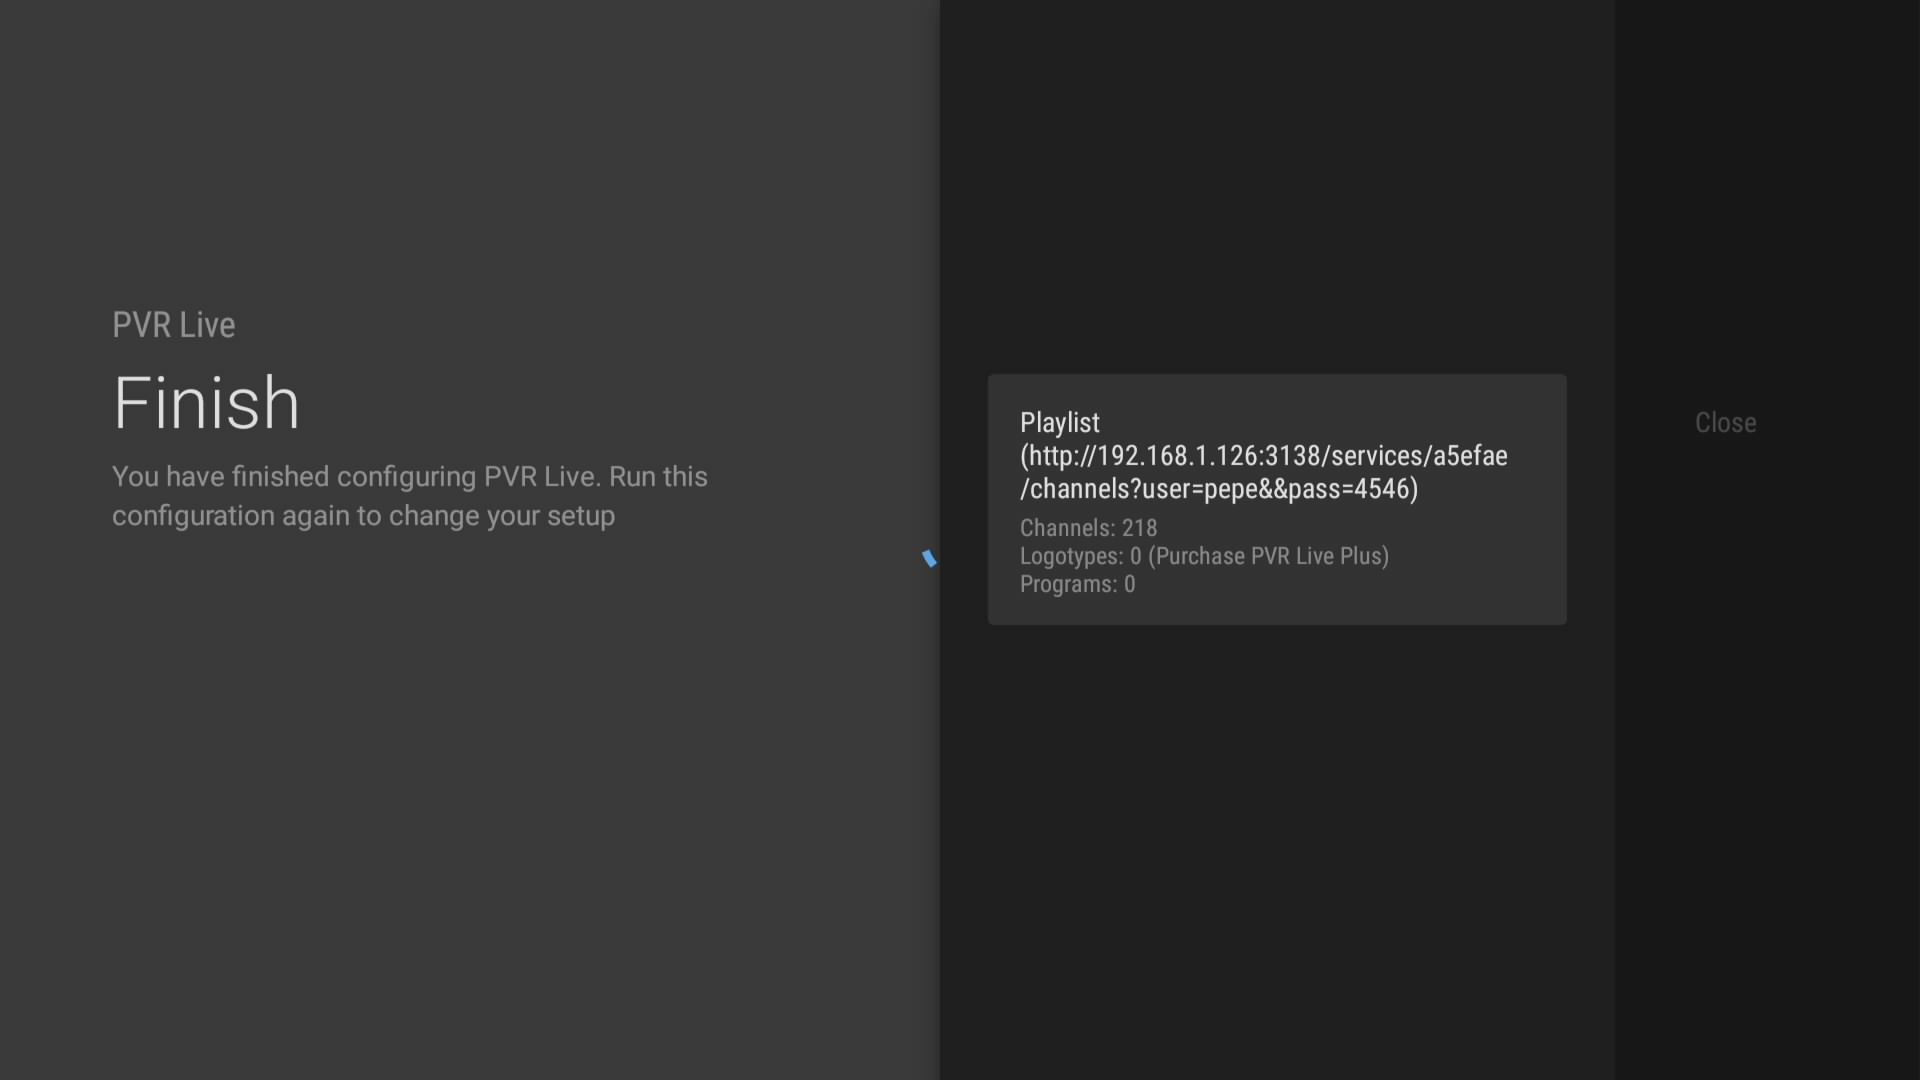1920x1080 pixels.
Task: Click the small blue loading indicator
Action: (x=929, y=559)
